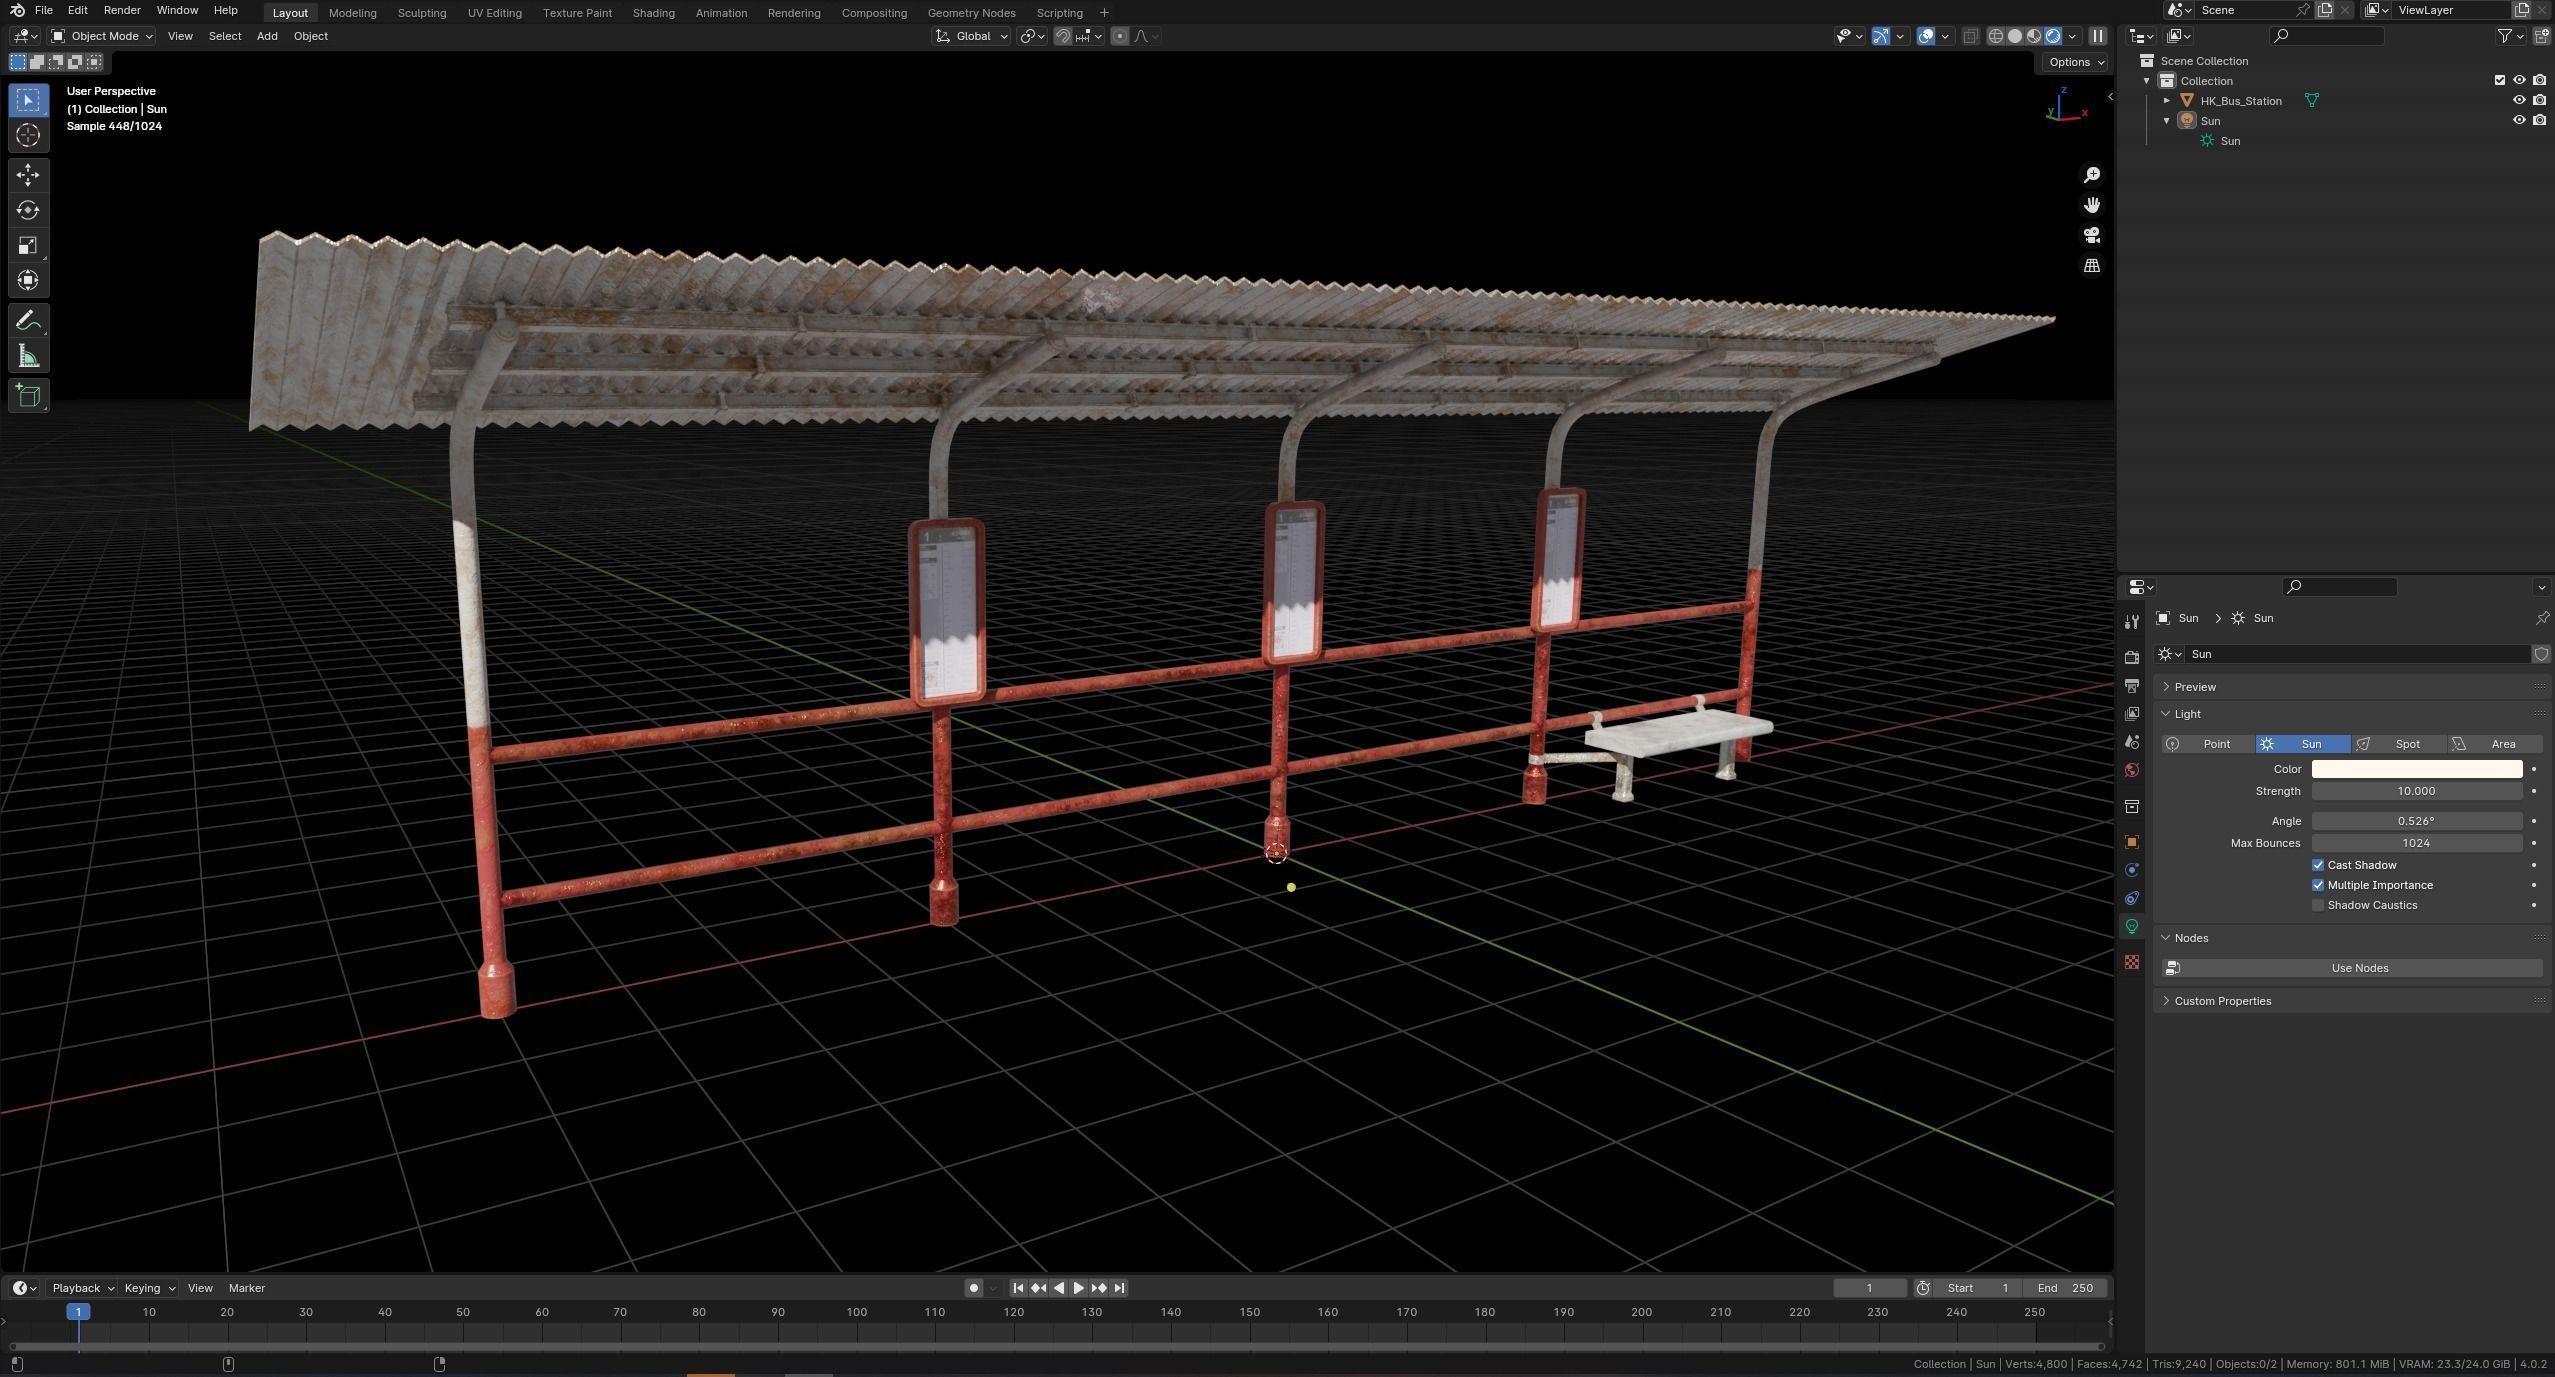2555x1377 pixels.
Task: Open the Object Constraints properties tab
Action: pos(2132,898)
